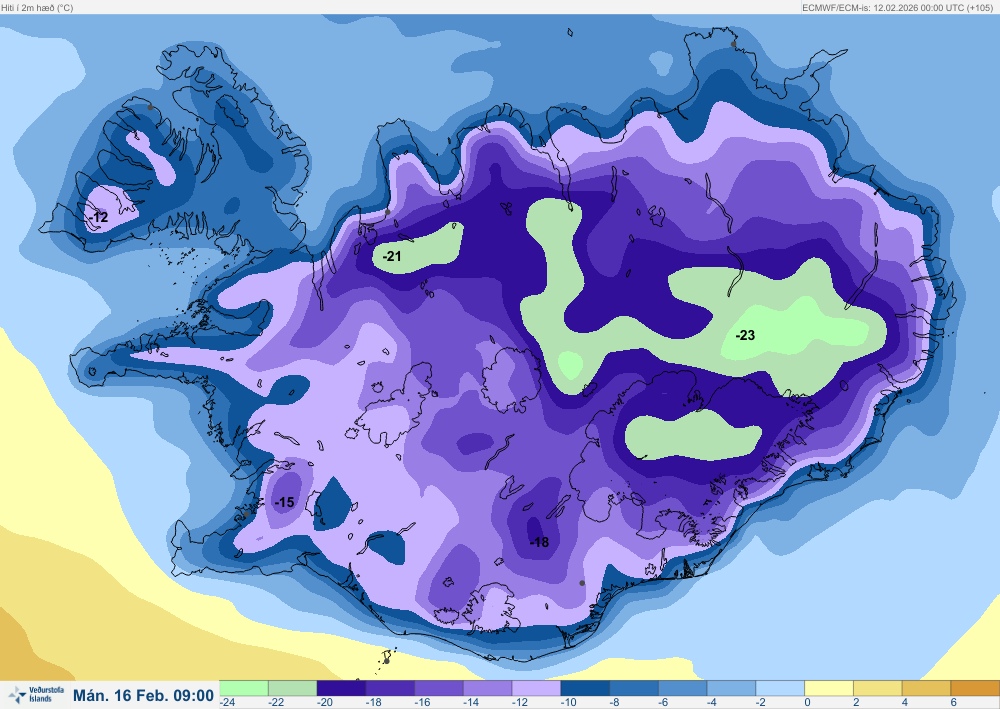Select the -12 temperature label in the Westfjords
This screenshot has height=709, width=1000.
[x=98, y=217]
